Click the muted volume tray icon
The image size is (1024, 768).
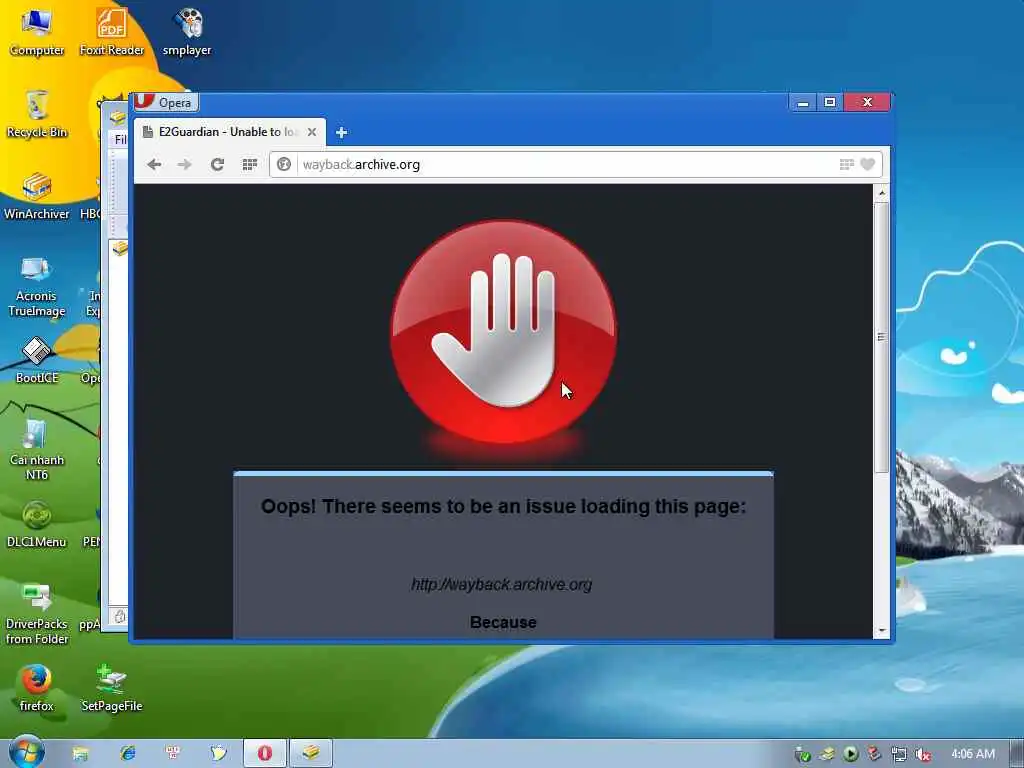[x=923, y=754]
